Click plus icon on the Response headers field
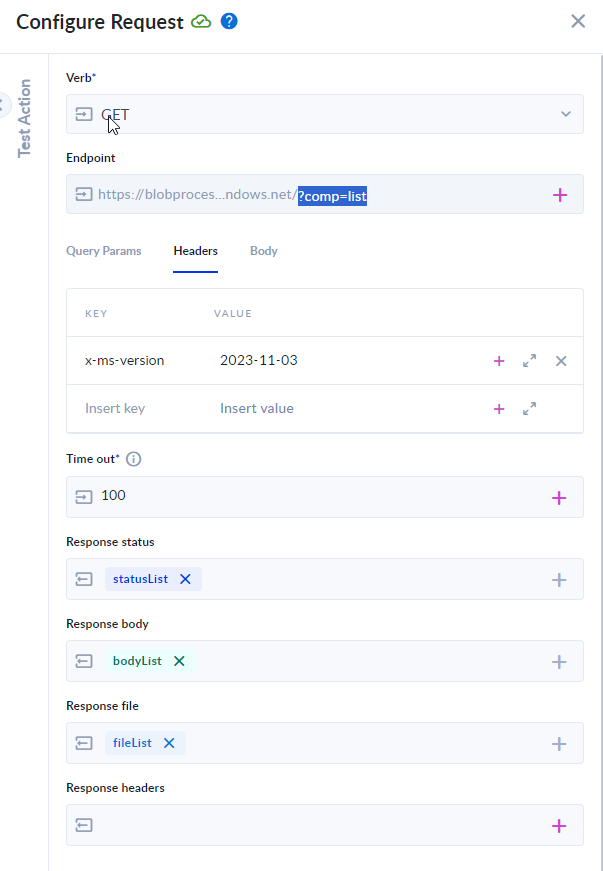This screenshot has width=603, height=871. [560, 825]
